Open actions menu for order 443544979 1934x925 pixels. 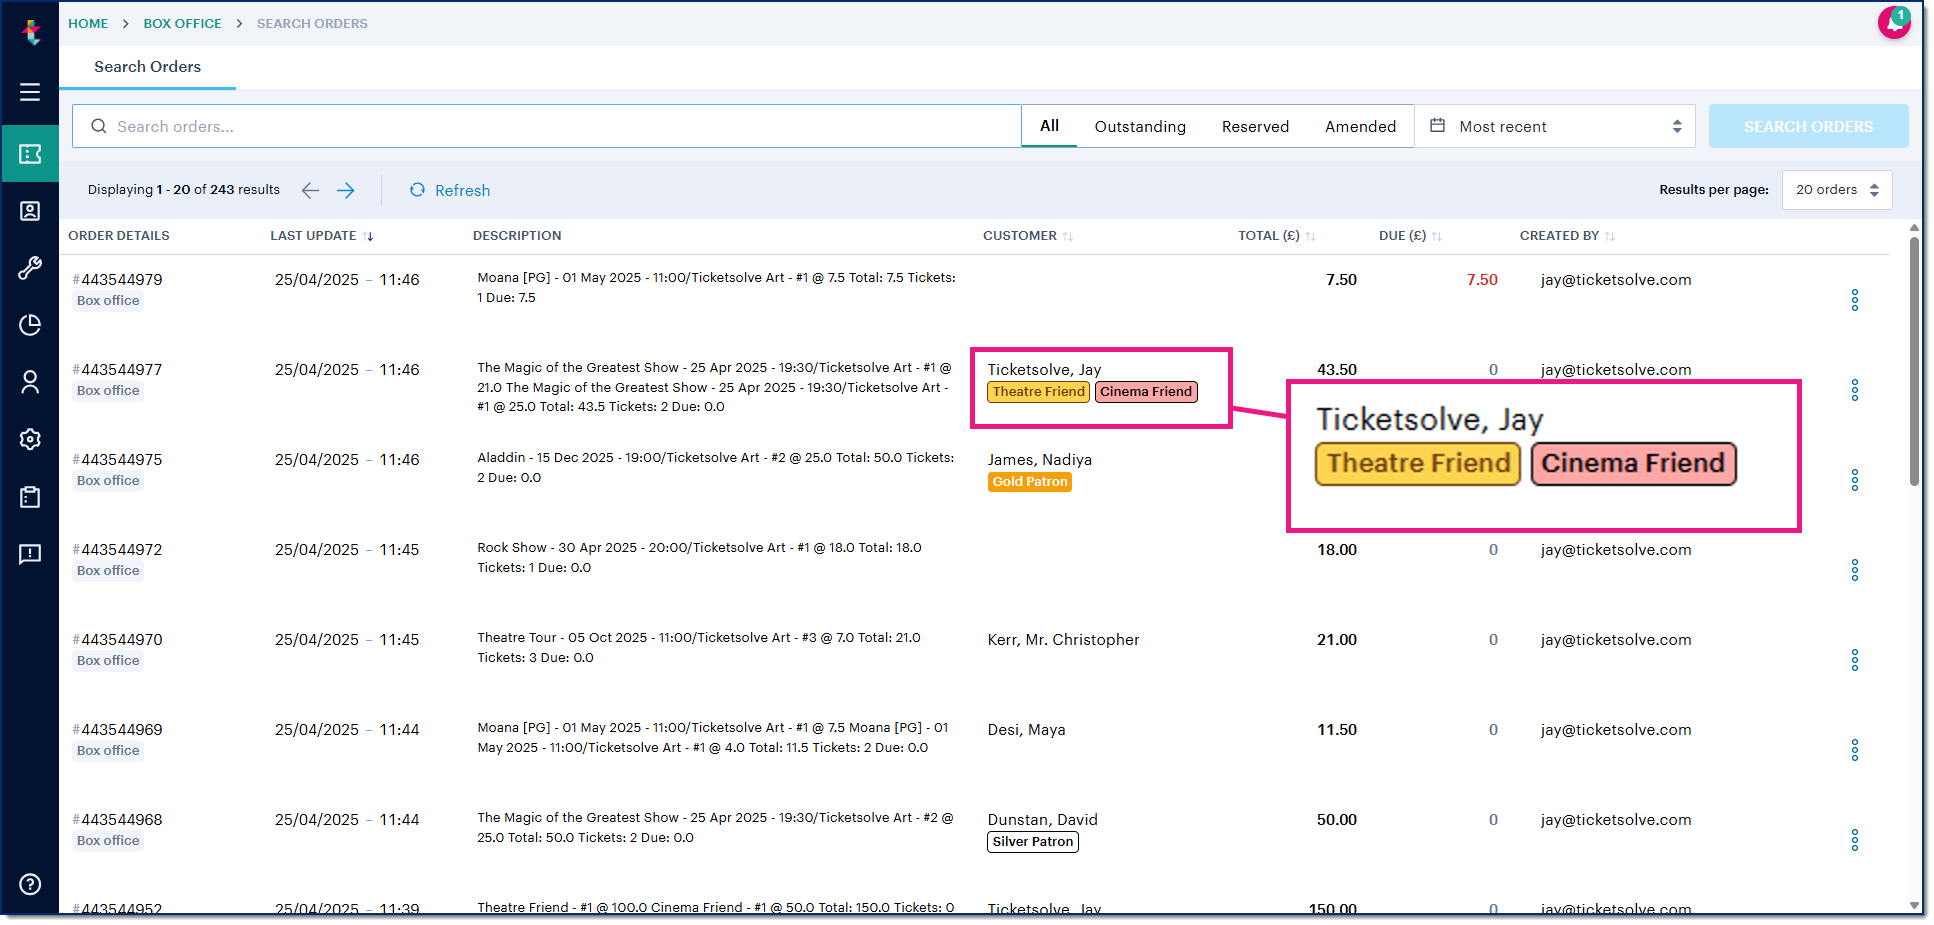point(1854,300)
